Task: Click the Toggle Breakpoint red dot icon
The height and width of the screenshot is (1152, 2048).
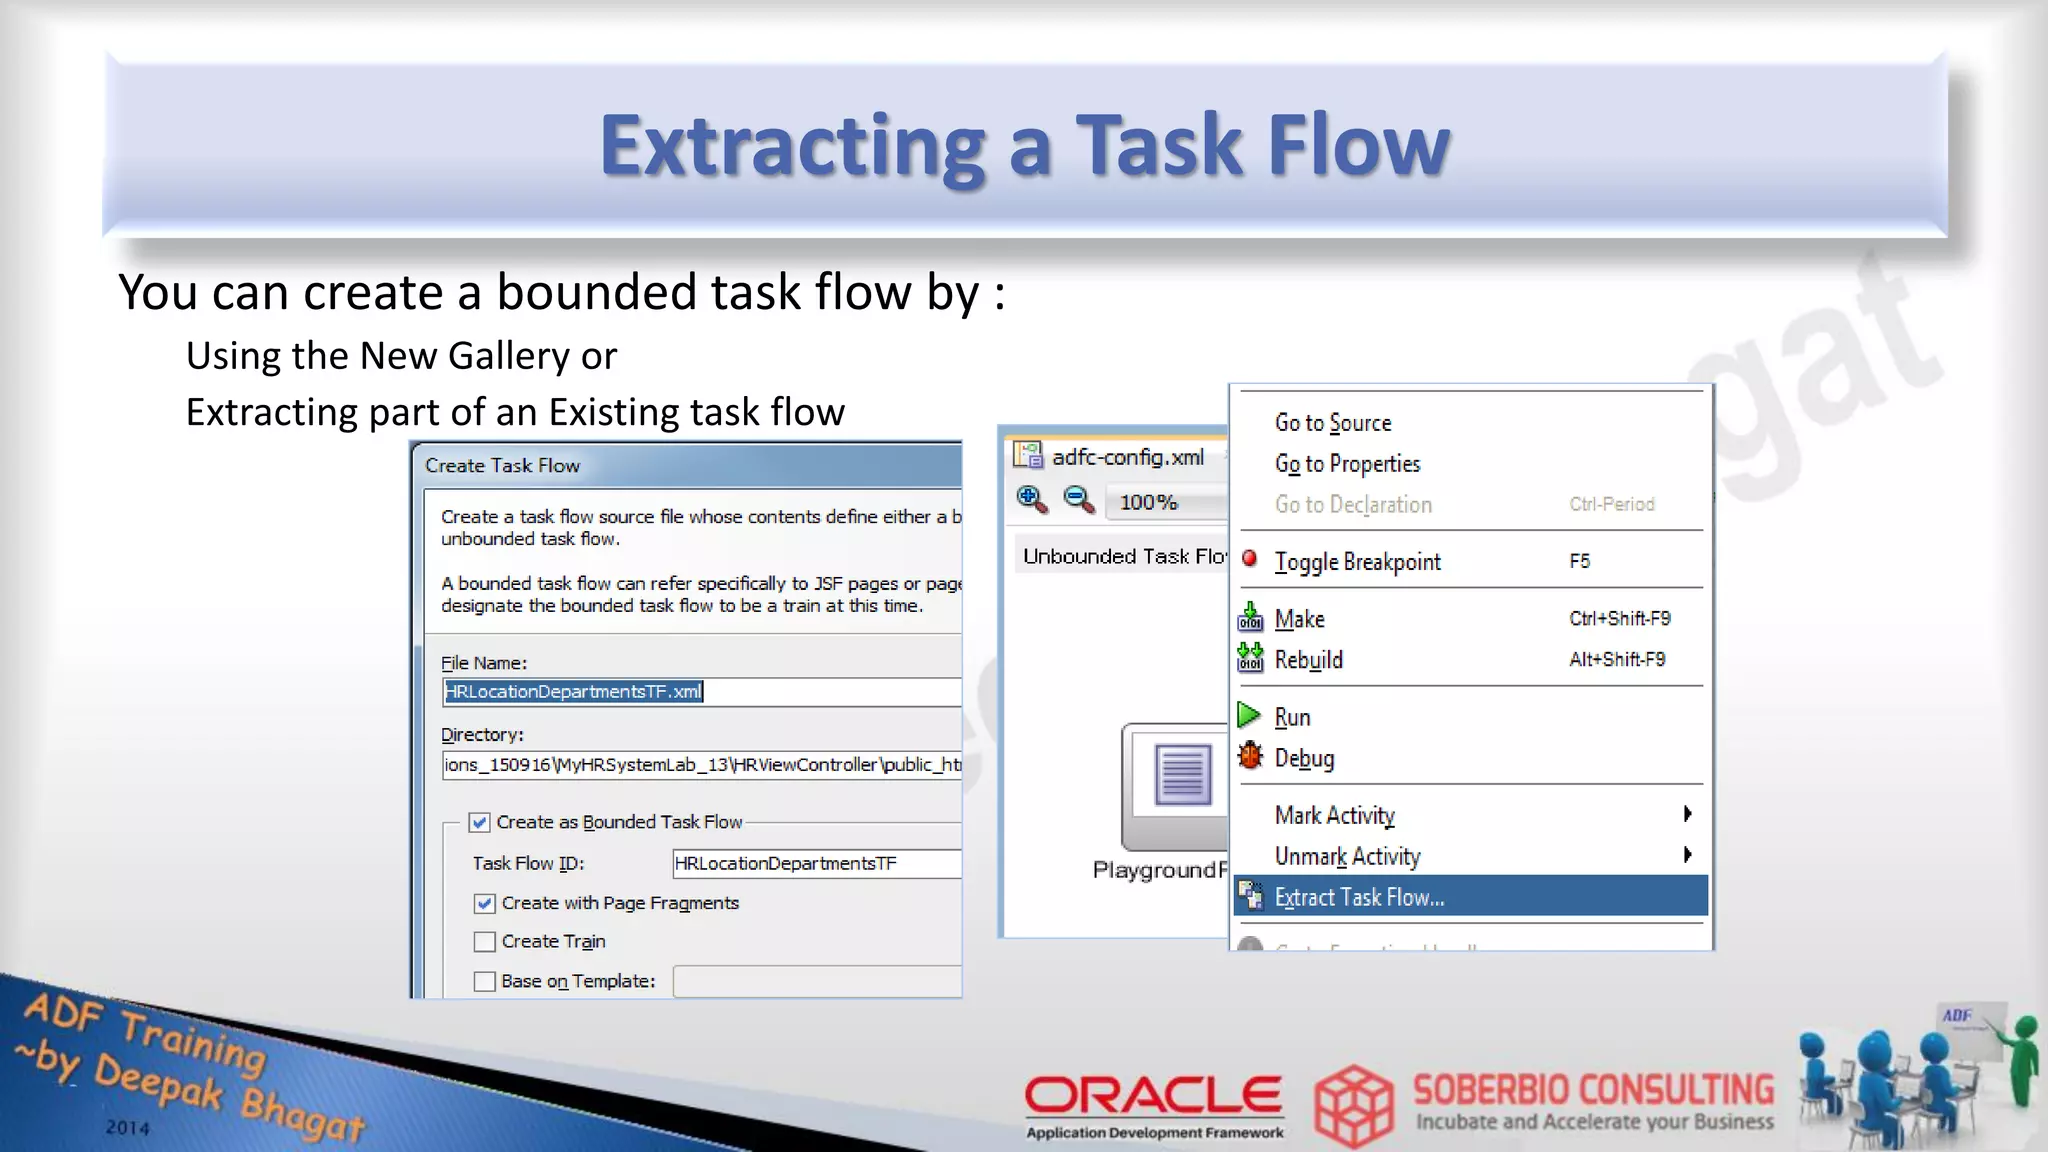Action: 1249,559
